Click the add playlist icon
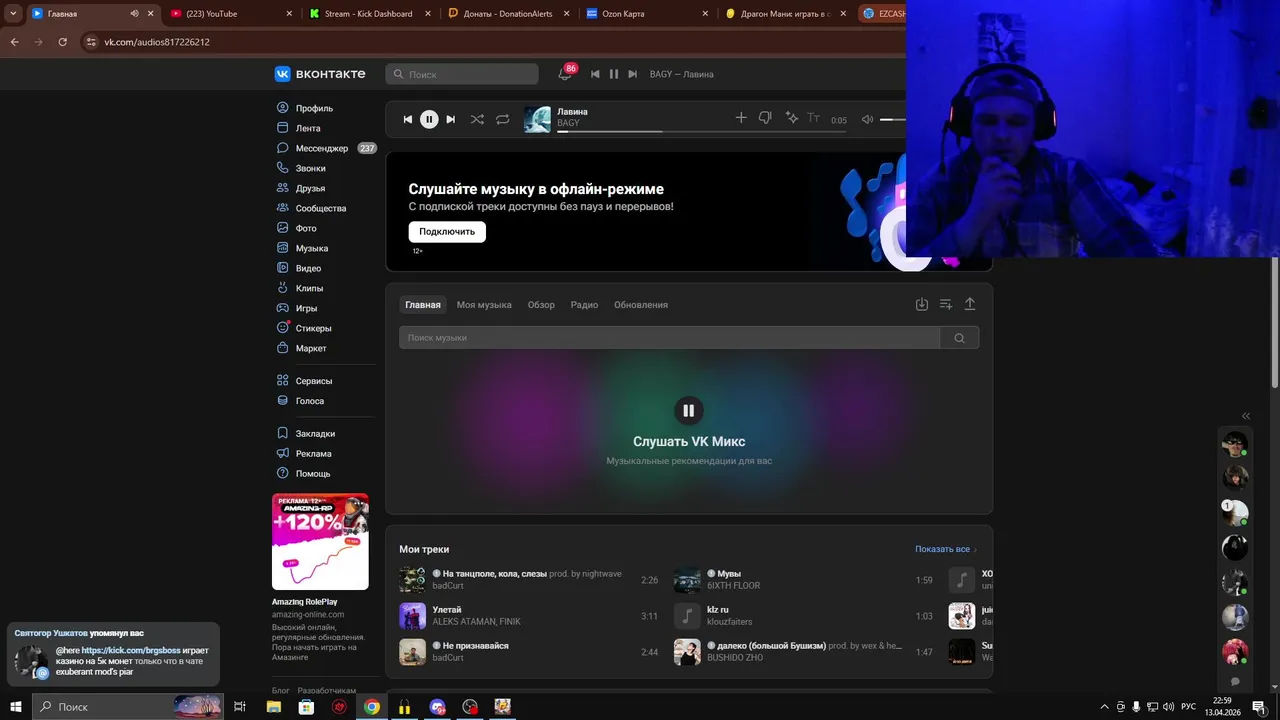The height and width of the screenshot is (720, 1280). [x=946, y=304]
